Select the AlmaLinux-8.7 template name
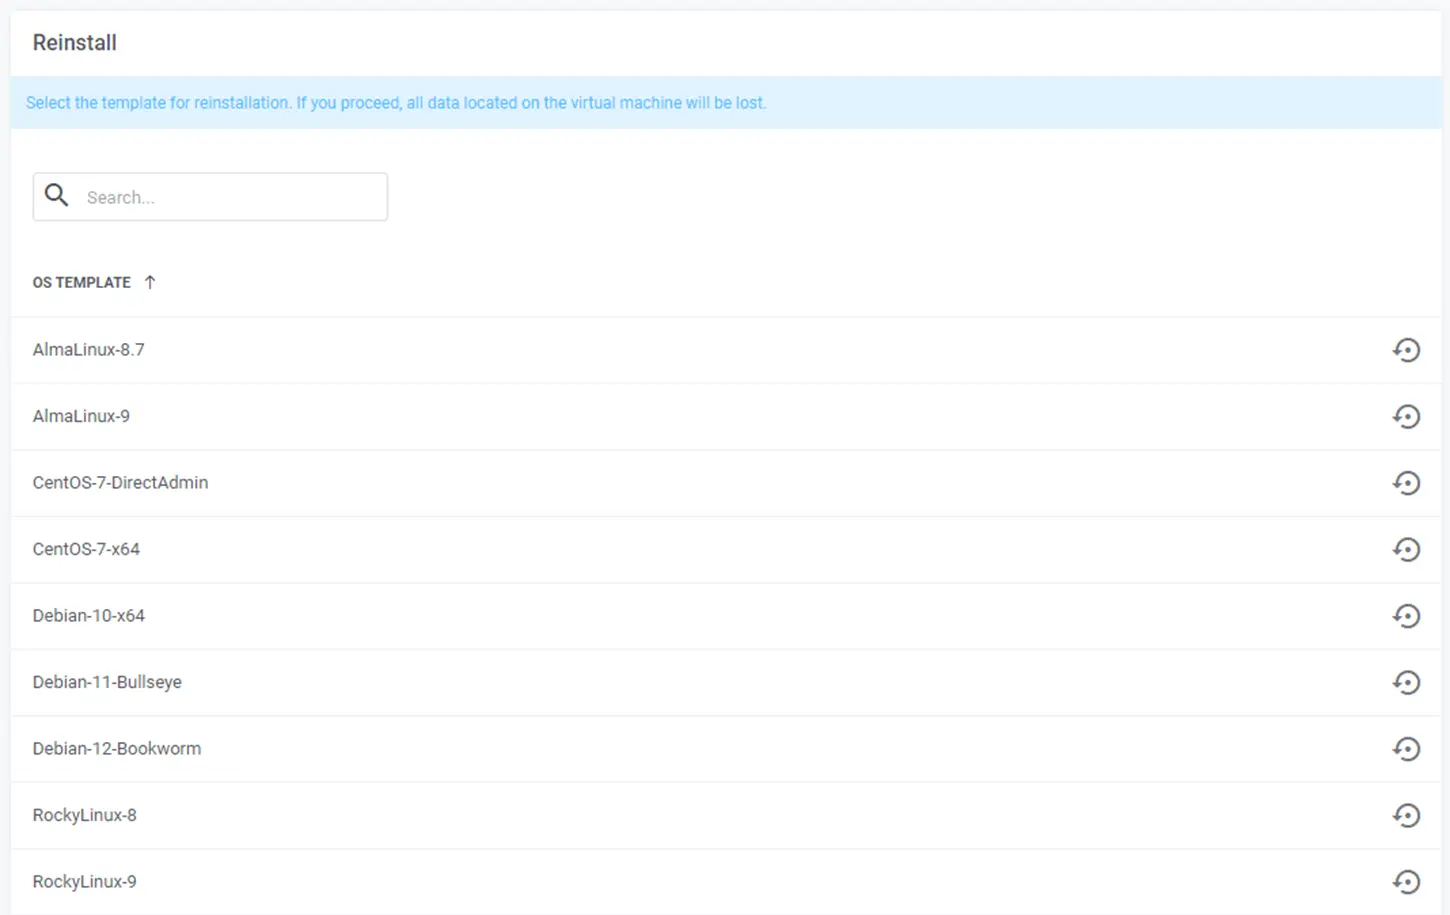This screenshot has width=1450, height=915. (x=88, y=350)
